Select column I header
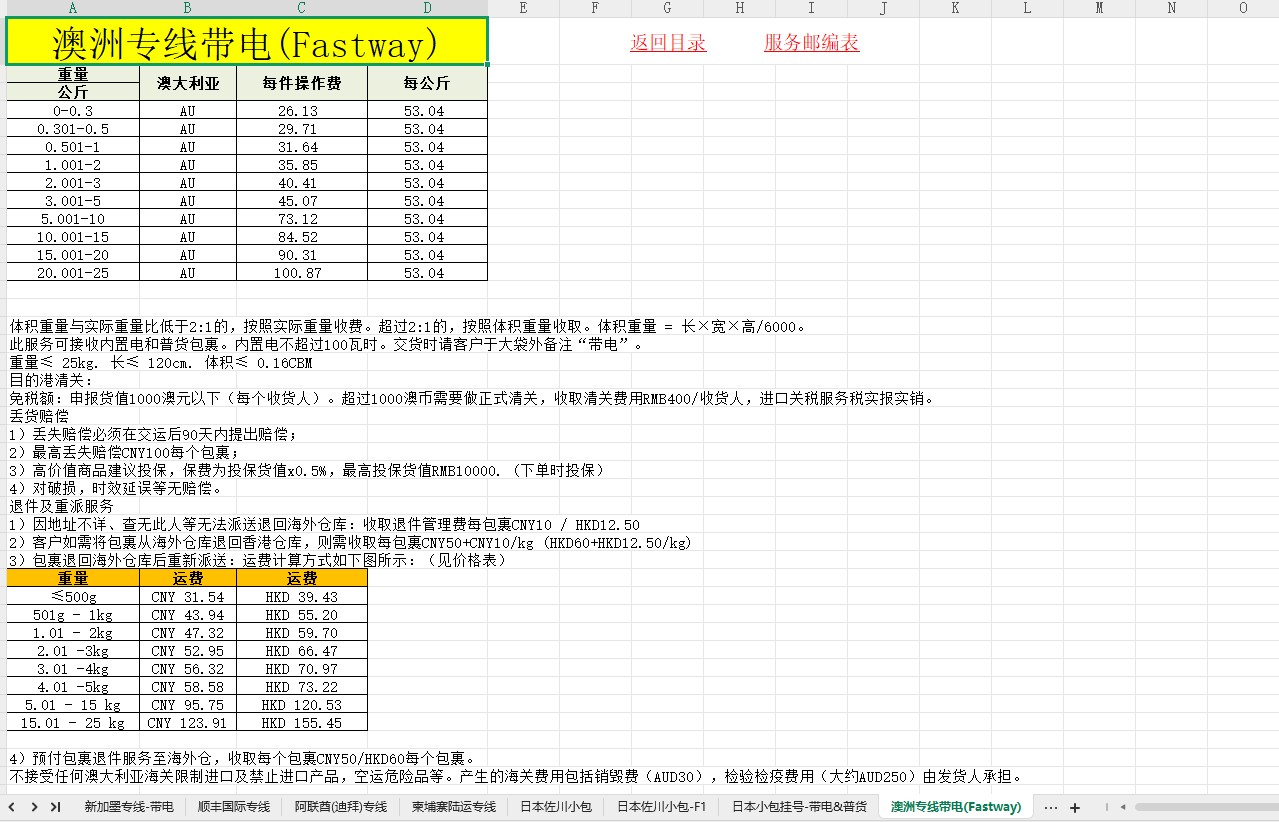 [811, 8]
